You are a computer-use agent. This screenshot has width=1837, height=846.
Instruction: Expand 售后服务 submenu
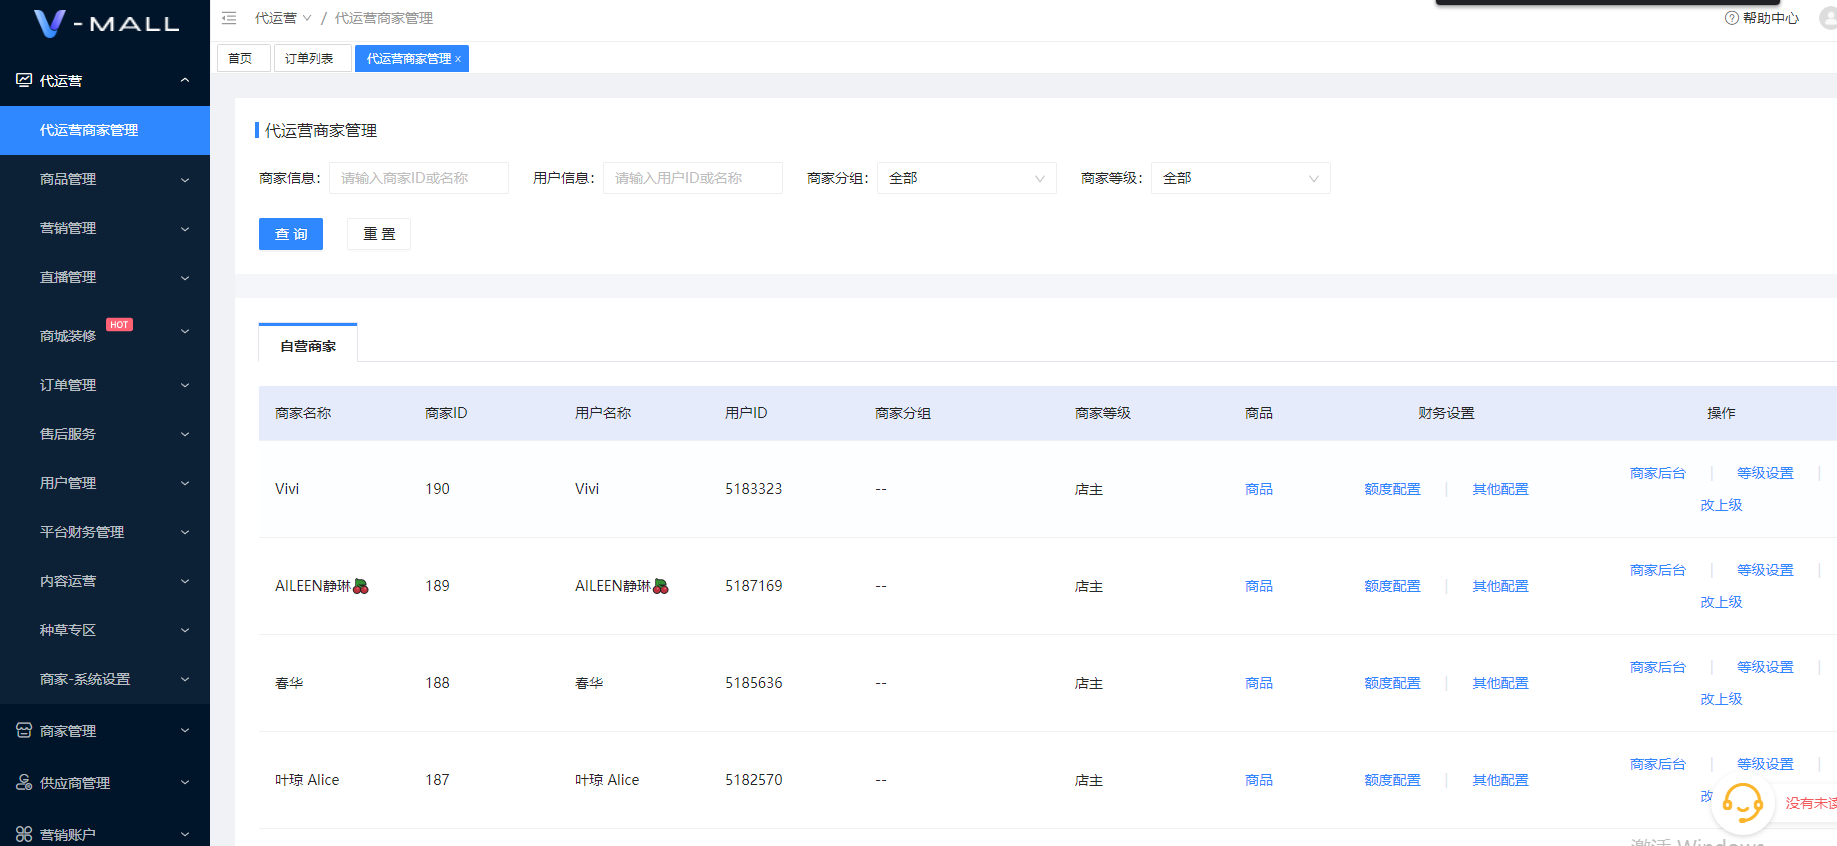pos(185,434)
